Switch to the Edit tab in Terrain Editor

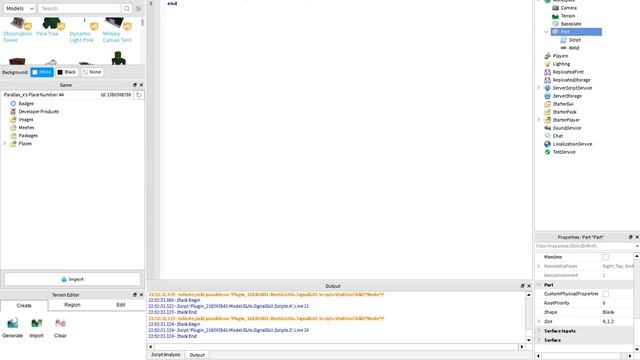coord(121,305)
